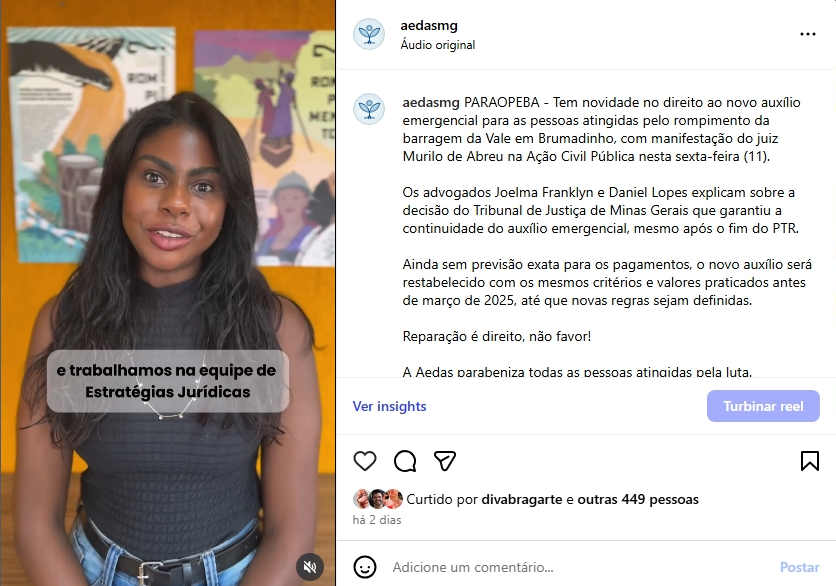Like the reel with the heart icon
The image size is (836, 586).
[365, 461]
